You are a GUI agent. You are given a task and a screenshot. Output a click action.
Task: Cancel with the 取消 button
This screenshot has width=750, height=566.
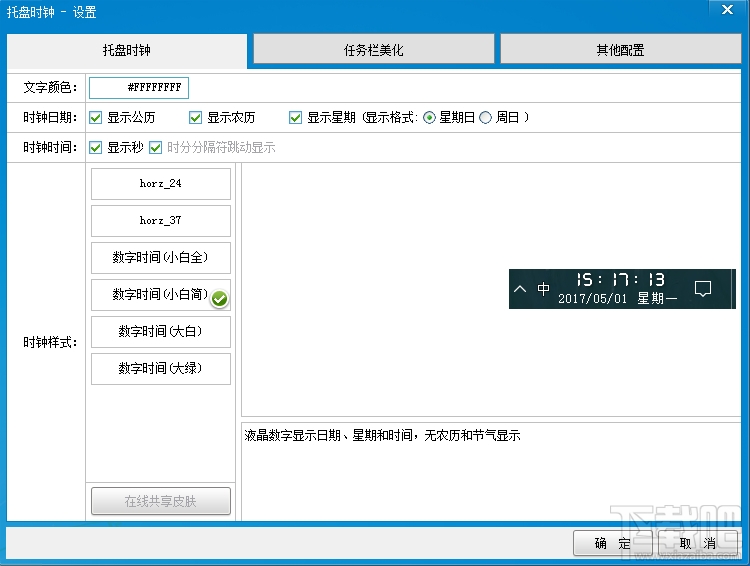(x=697, y=543)
